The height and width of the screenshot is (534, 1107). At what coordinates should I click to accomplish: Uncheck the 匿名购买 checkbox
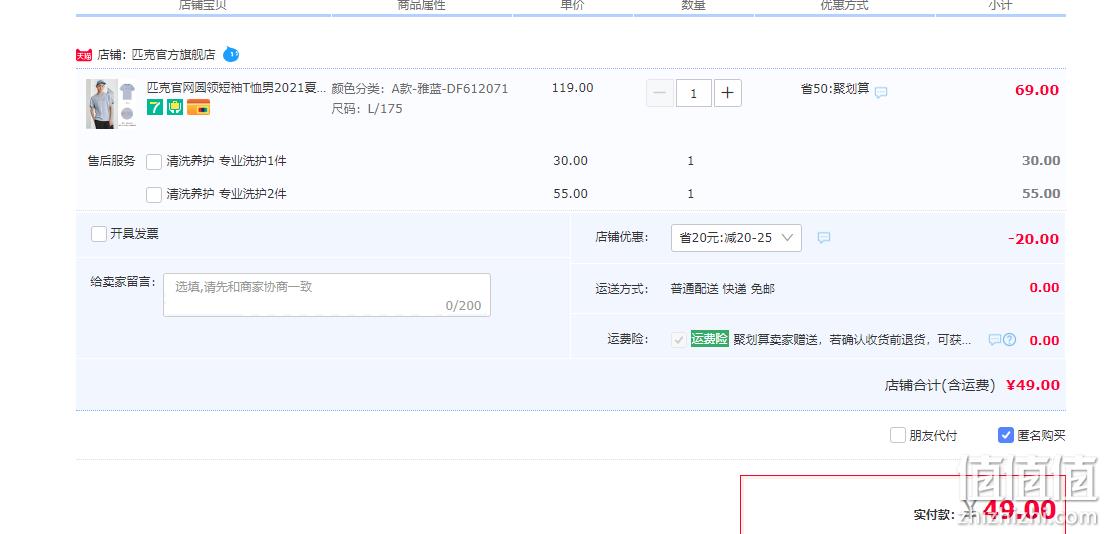[x=1006, y=435]
